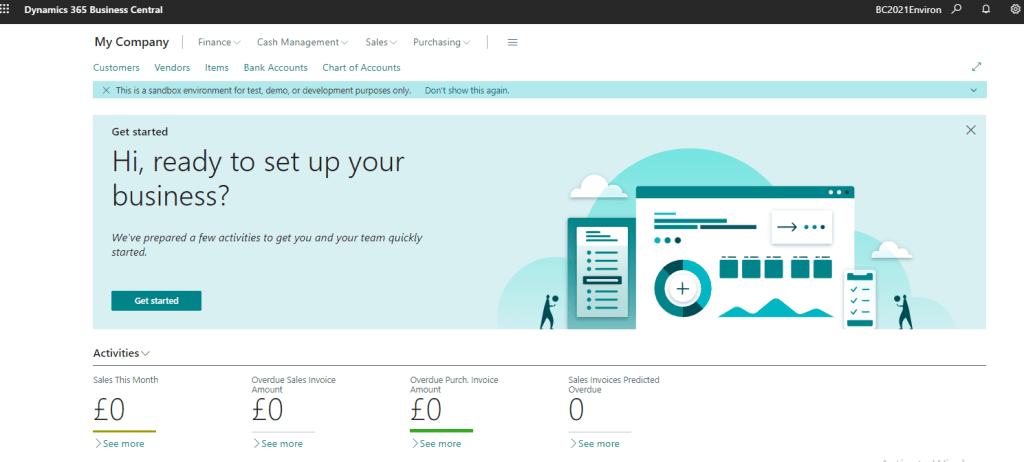Go to the Customers list
The height and width of the screenshot is (462, 1024).
tap(116, 68)
